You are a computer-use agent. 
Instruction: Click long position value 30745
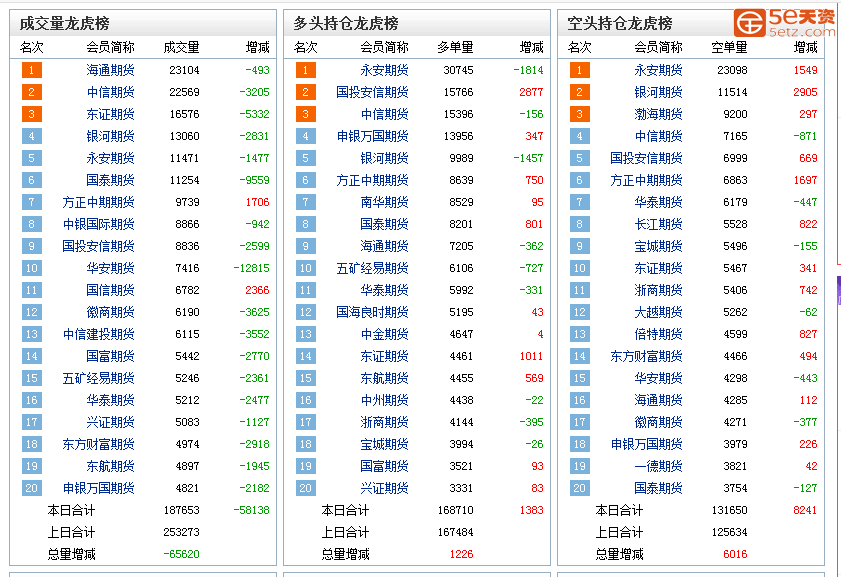pos(459,70)
